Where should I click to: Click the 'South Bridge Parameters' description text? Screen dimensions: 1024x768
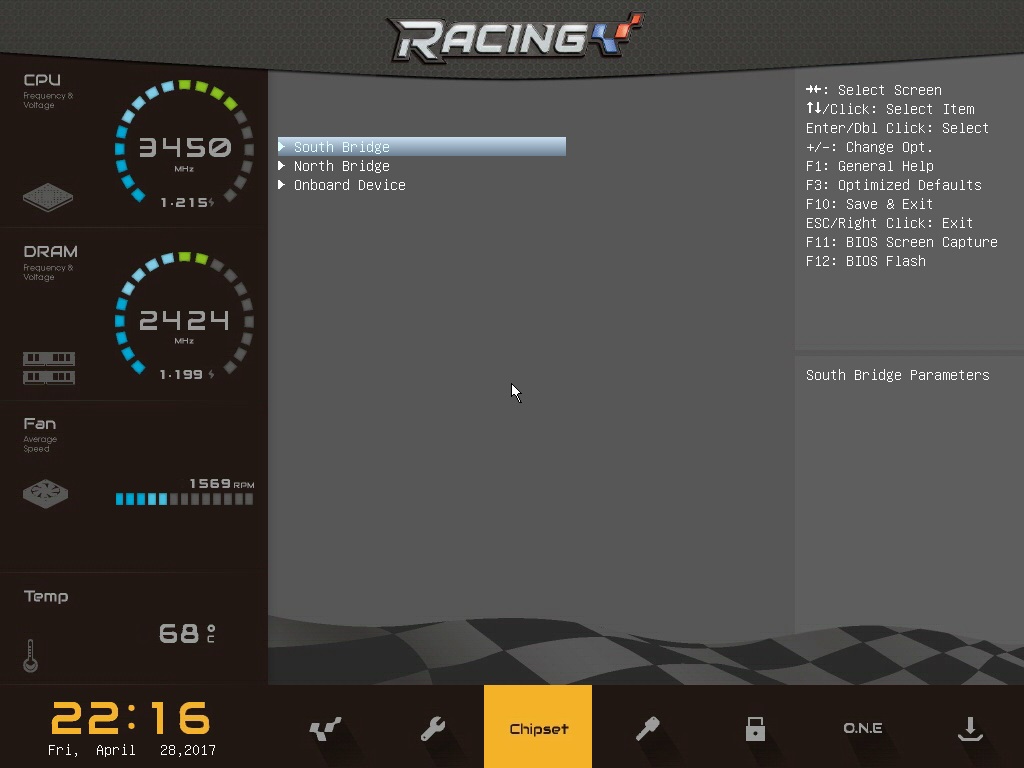coord(897,375)
